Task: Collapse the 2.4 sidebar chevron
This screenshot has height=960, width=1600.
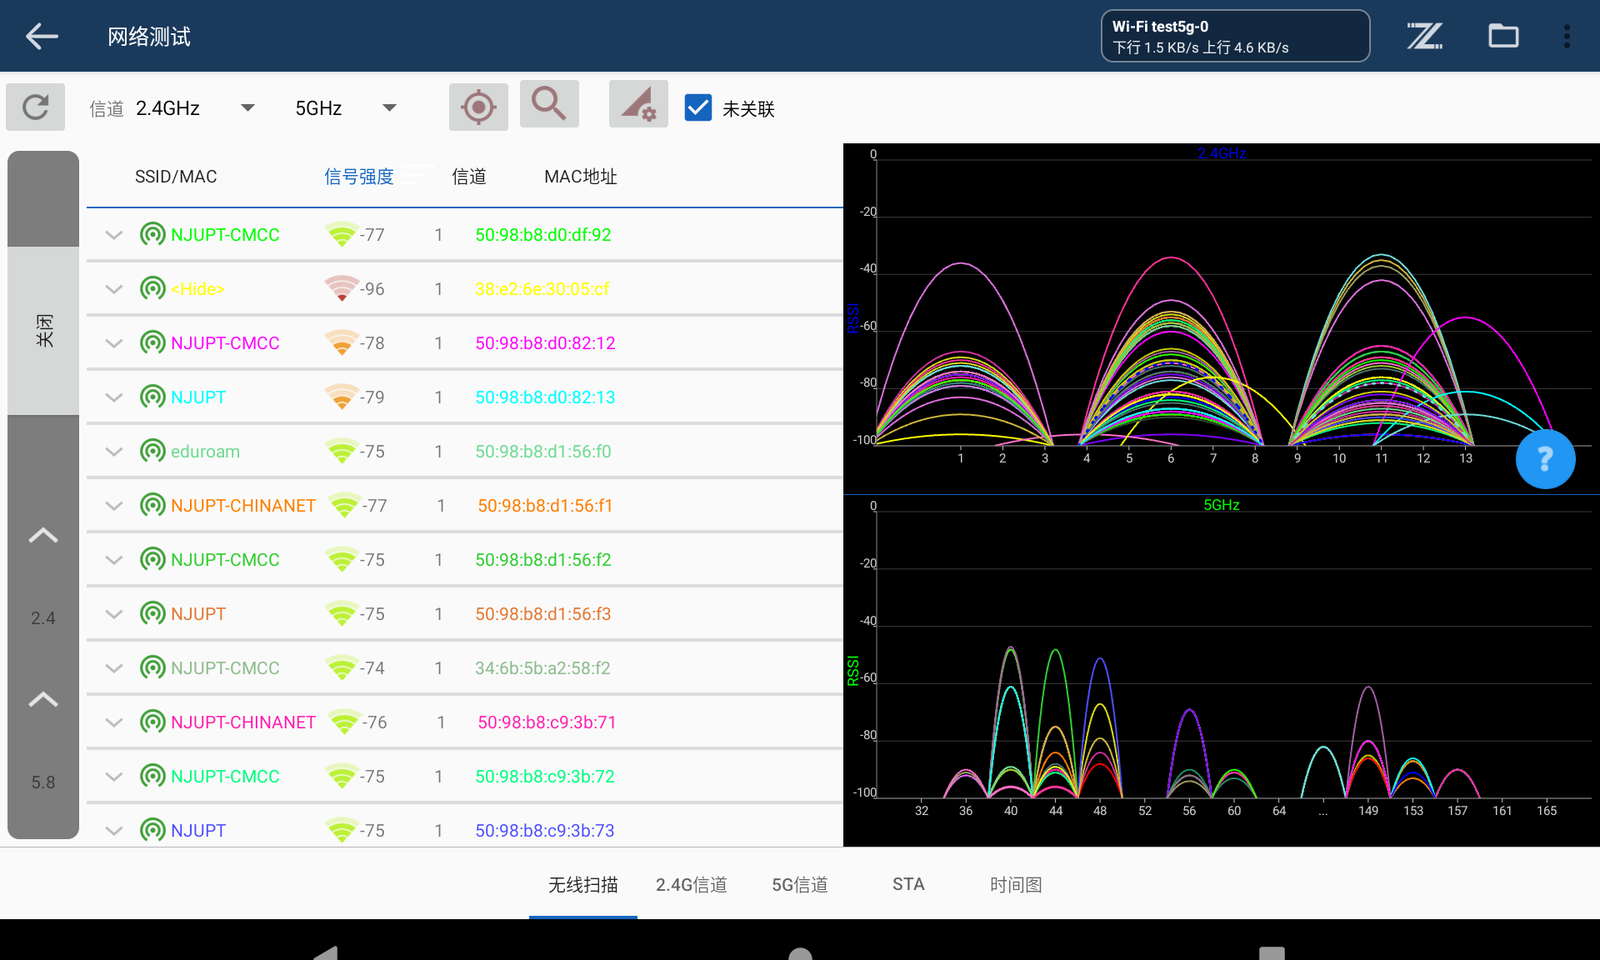Action: 43,536
